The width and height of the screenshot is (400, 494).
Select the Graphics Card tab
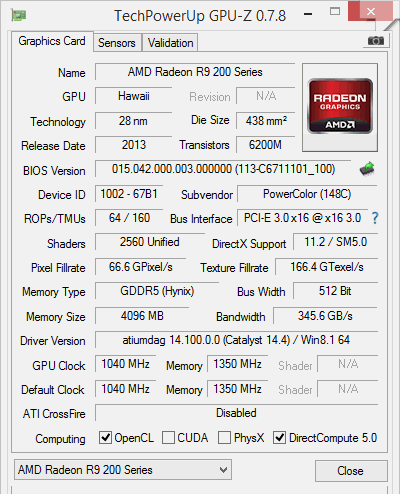pos(52,41)
